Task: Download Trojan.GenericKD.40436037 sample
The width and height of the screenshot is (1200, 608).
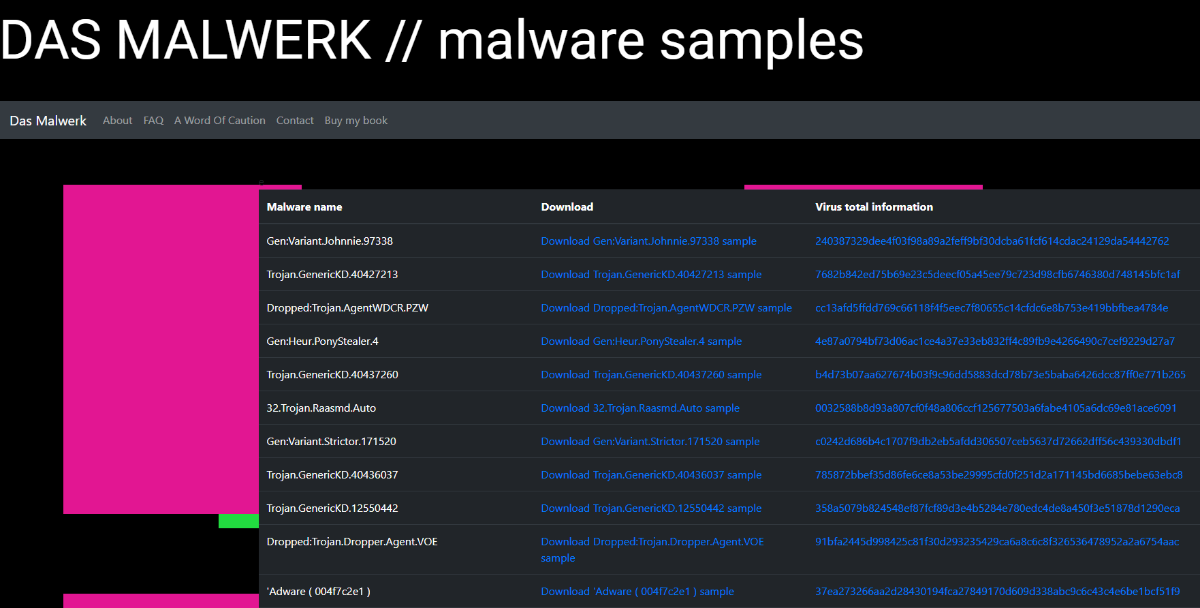Action: click(651, 475)
